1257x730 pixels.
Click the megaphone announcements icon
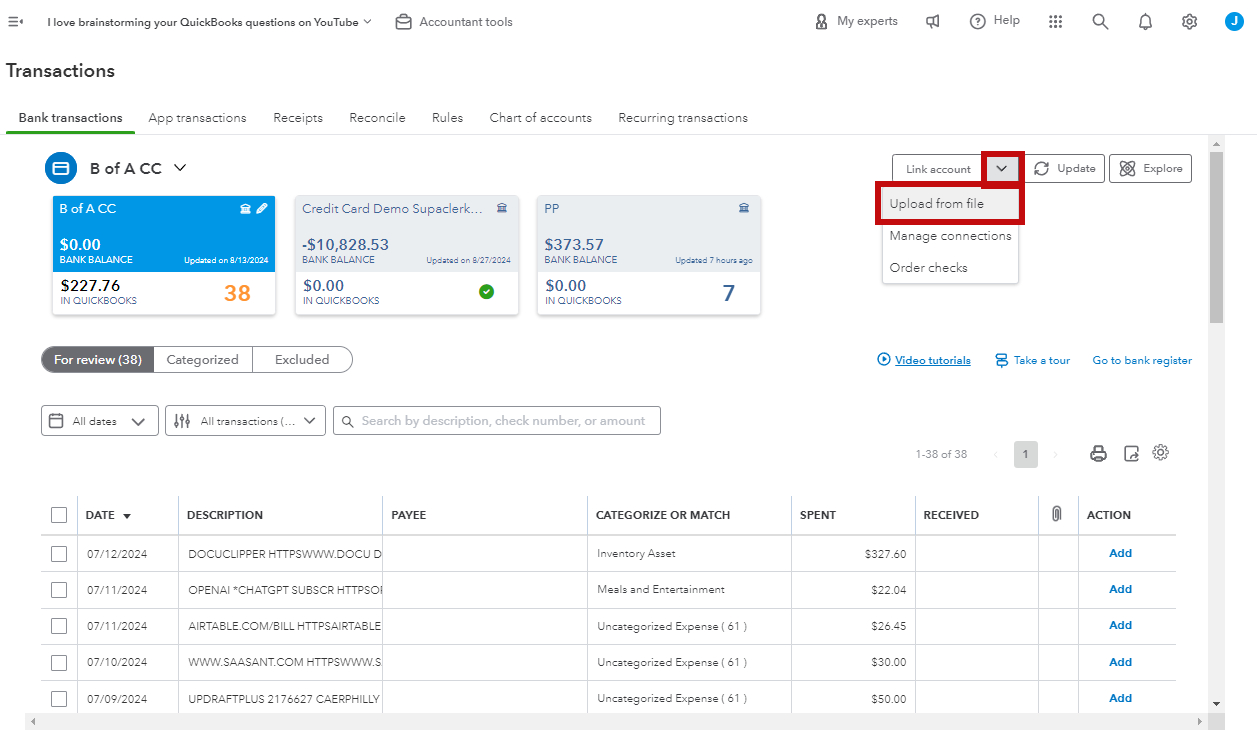[933, 21]
